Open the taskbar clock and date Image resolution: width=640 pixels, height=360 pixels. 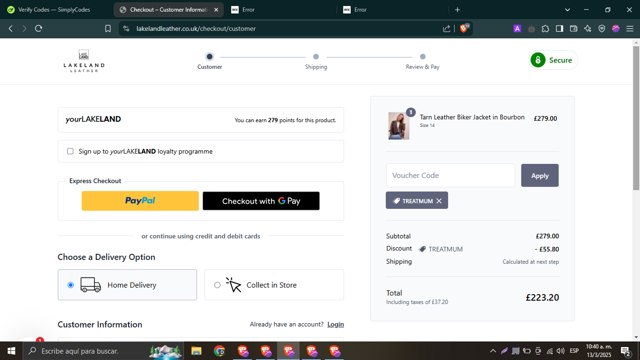point(599,351)
